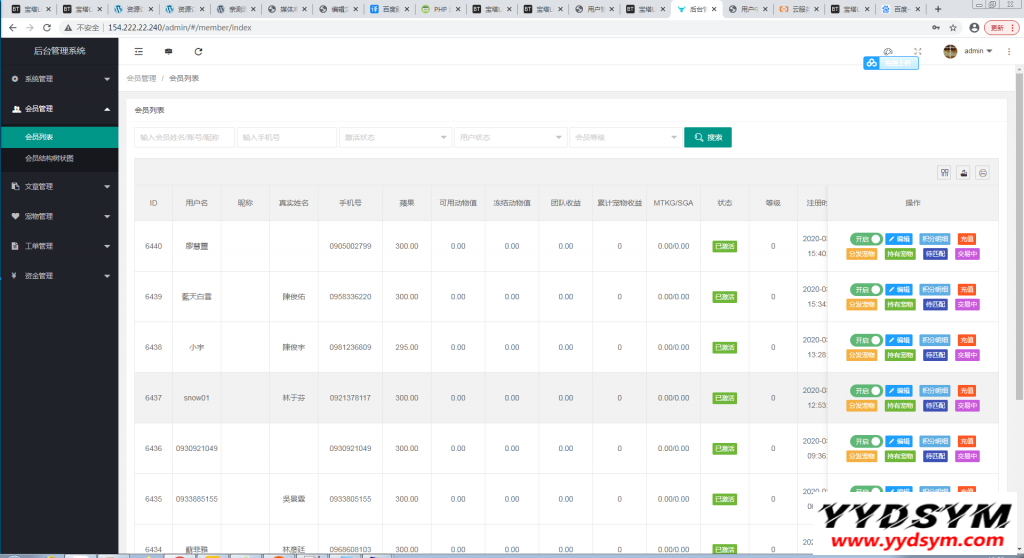The image size is (1024, 558).
Task: Click the fullscreen icon in the header
Action: pos(918,51)
